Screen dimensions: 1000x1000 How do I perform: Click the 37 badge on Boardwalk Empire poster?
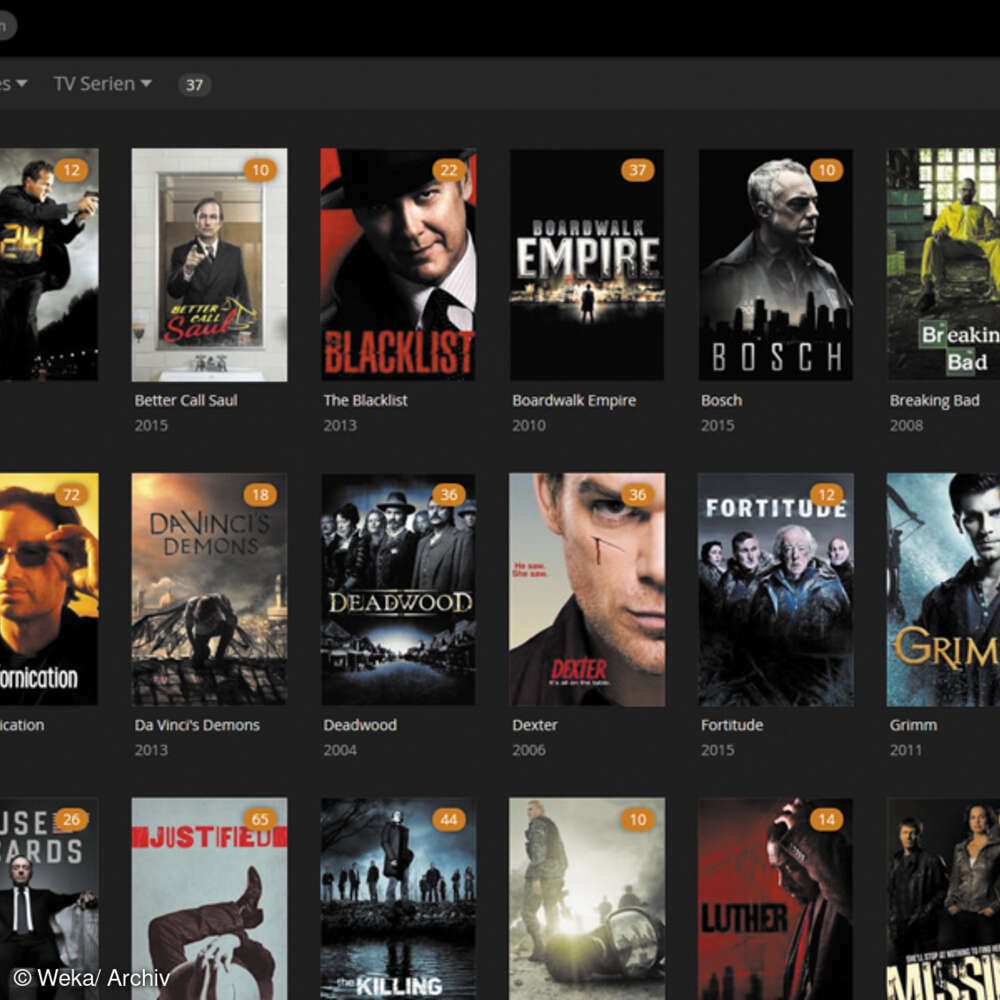[x=637, y=170]
